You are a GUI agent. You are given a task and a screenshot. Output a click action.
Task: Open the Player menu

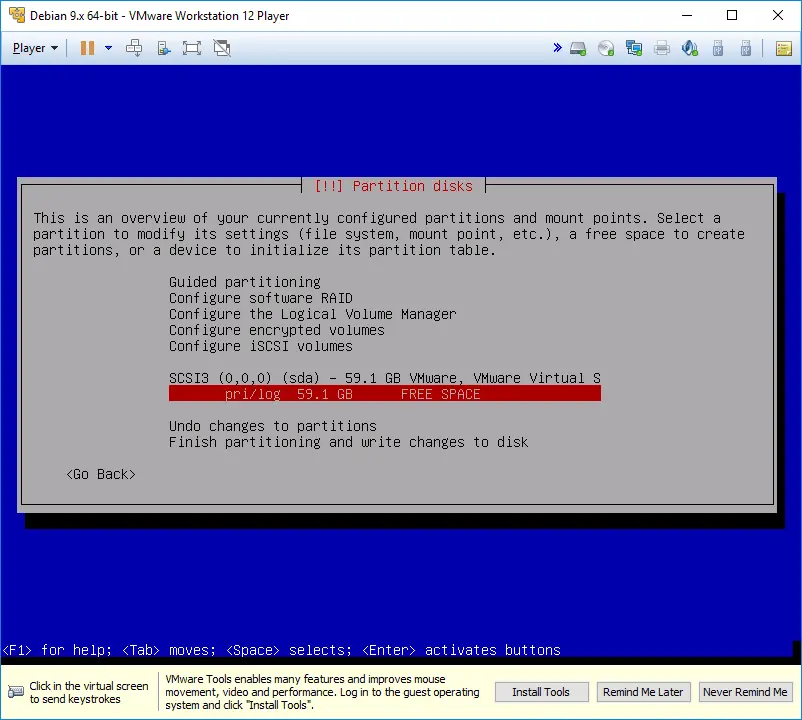(x=35, y=48)
